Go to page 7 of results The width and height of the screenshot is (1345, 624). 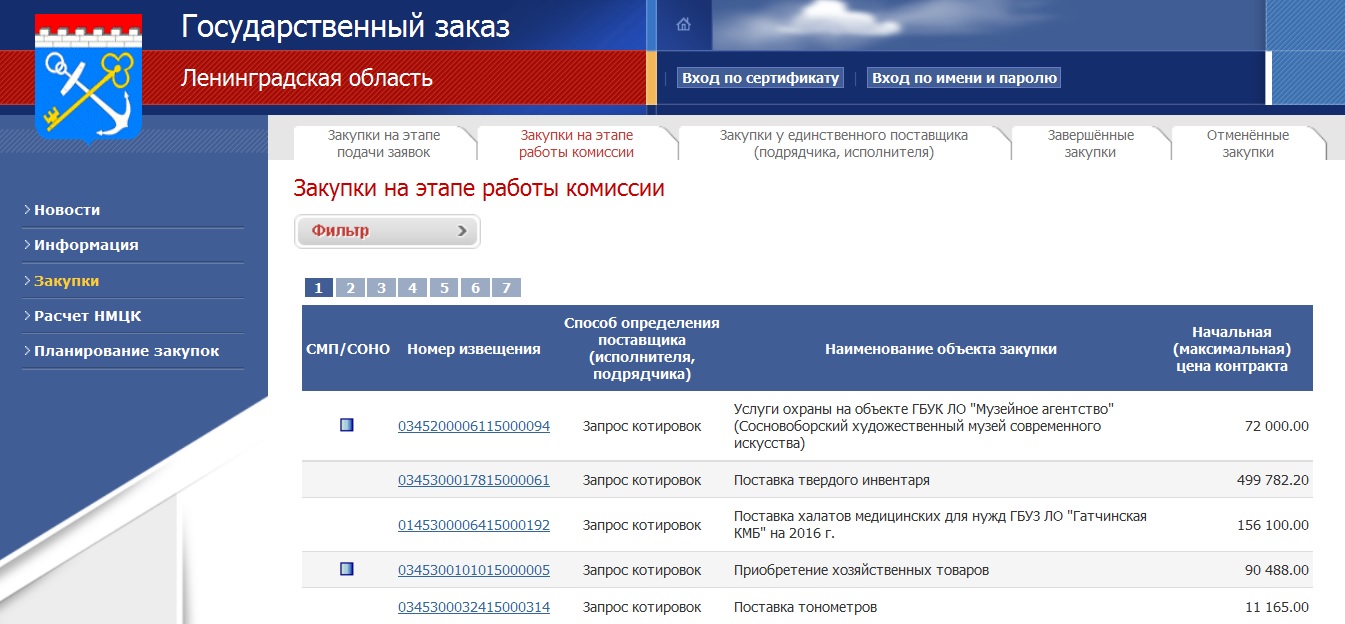pos(507,288)
